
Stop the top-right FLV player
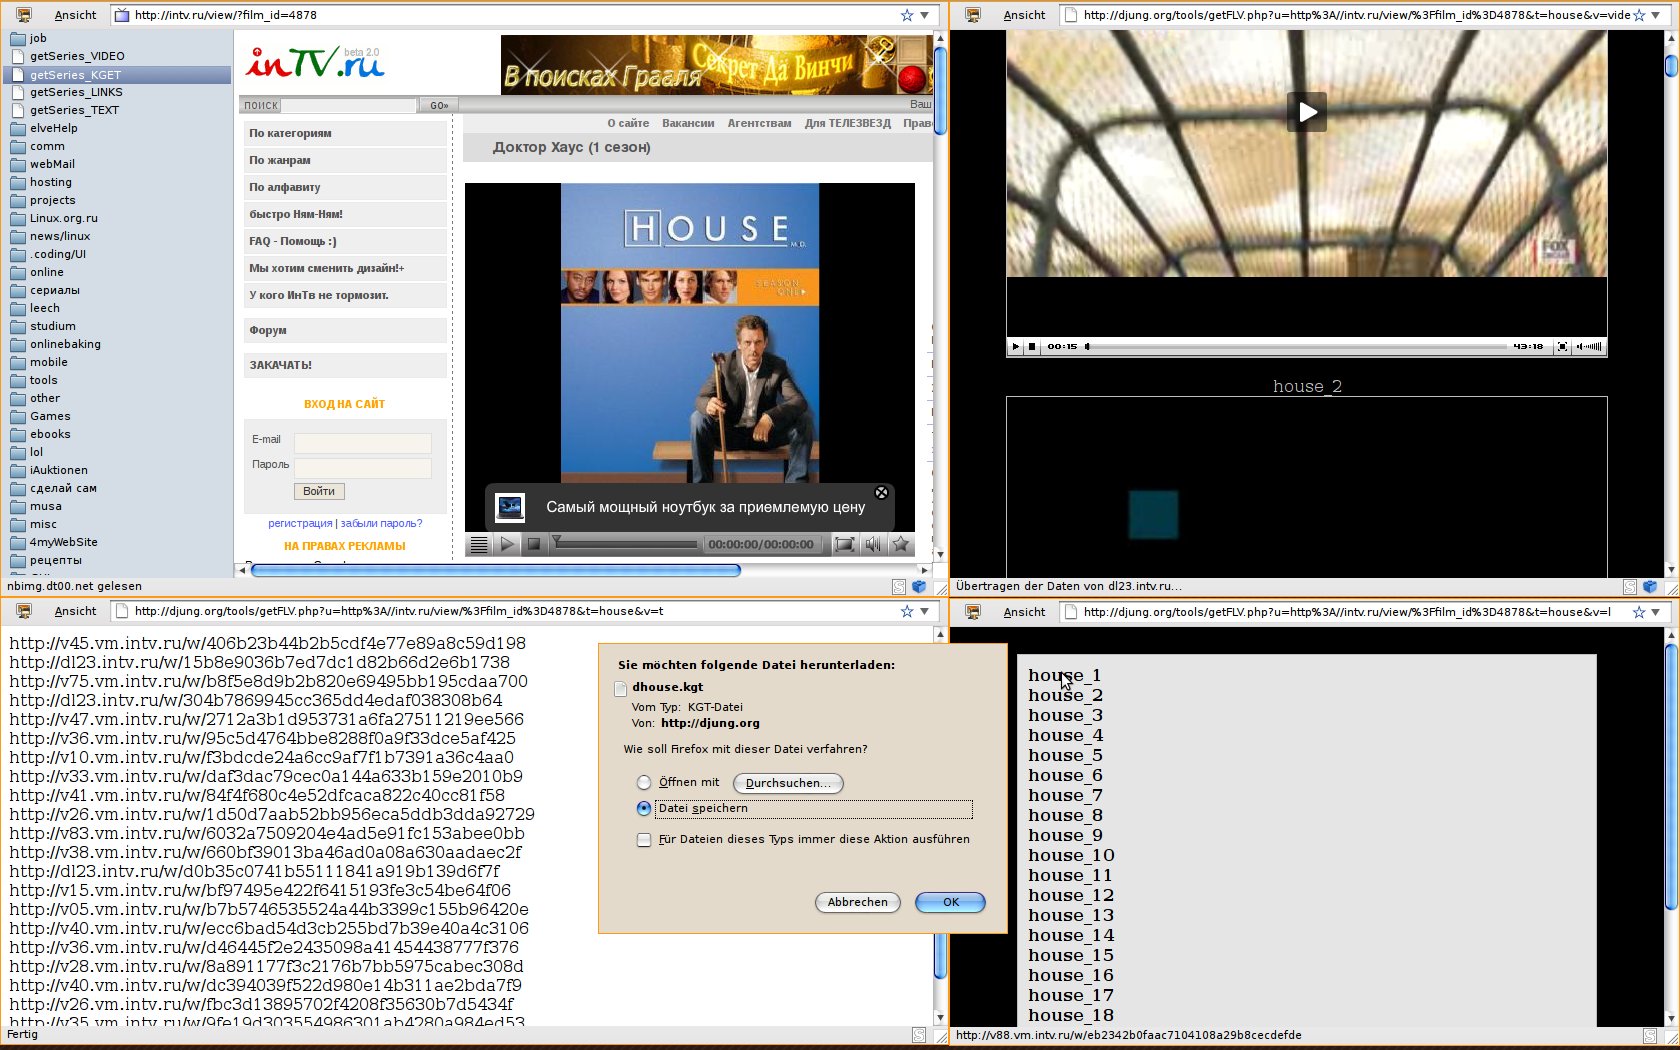point(1032,346)
